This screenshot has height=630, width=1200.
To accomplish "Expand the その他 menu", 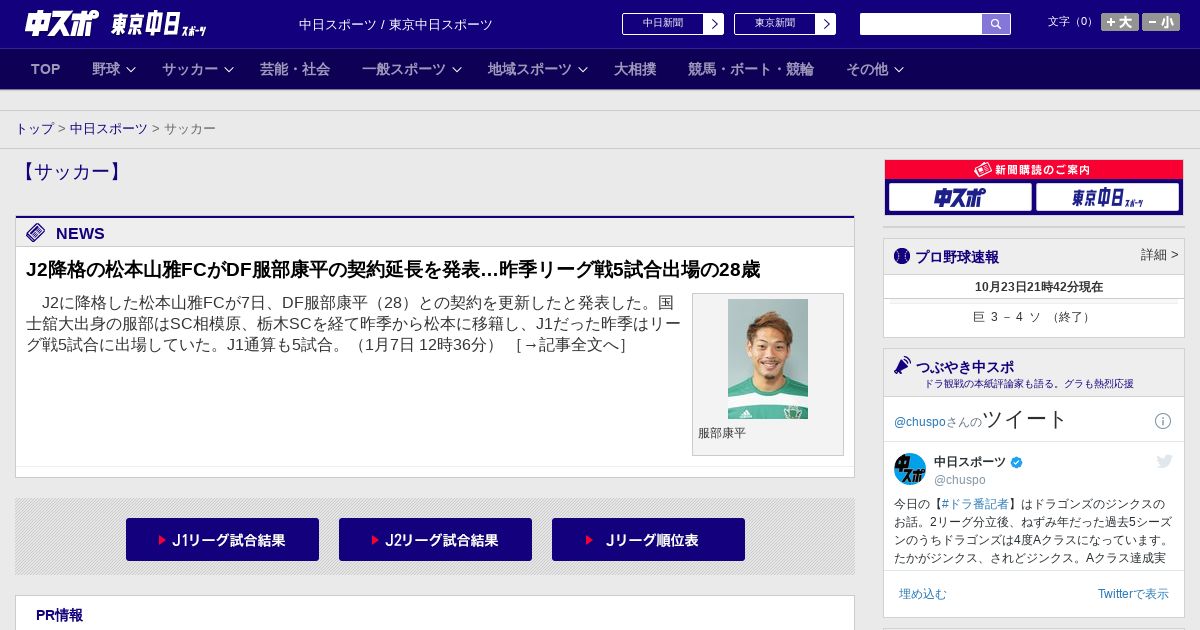I will (875, 69).
